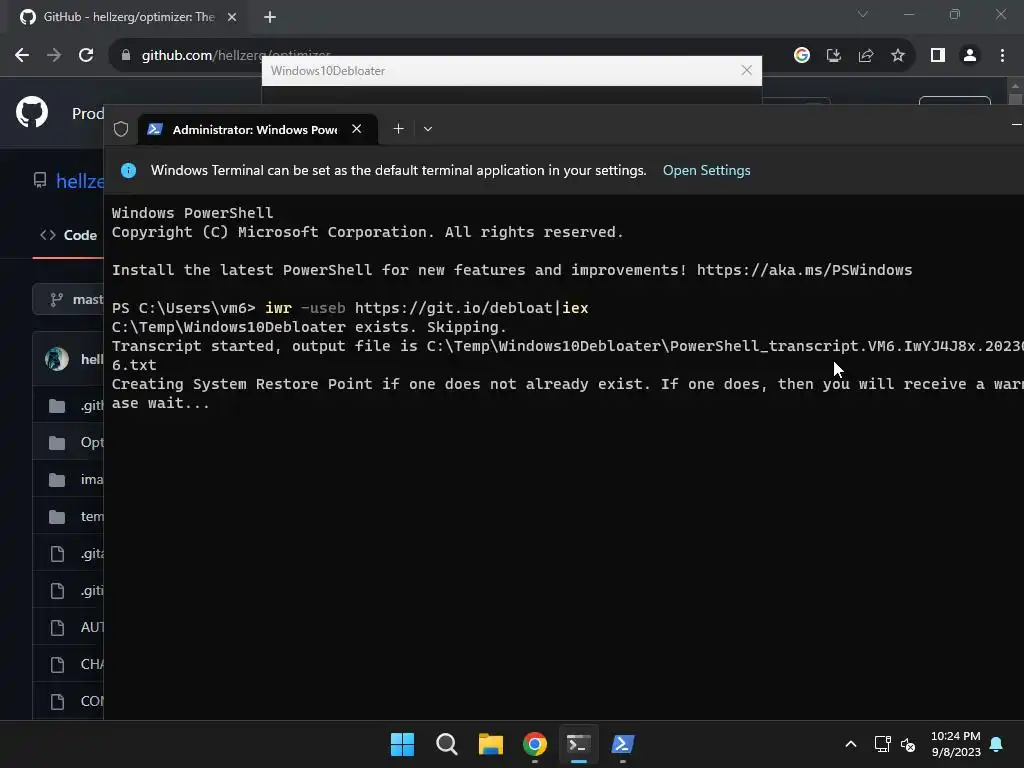
Task: Click hellzerg repository owner link
Action: pos(80,181)
